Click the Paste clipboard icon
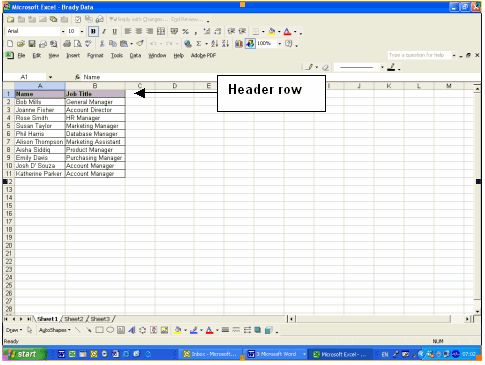The width and height of the screenshot is (485, 365). pyautogui.click(x=124, y=44)
